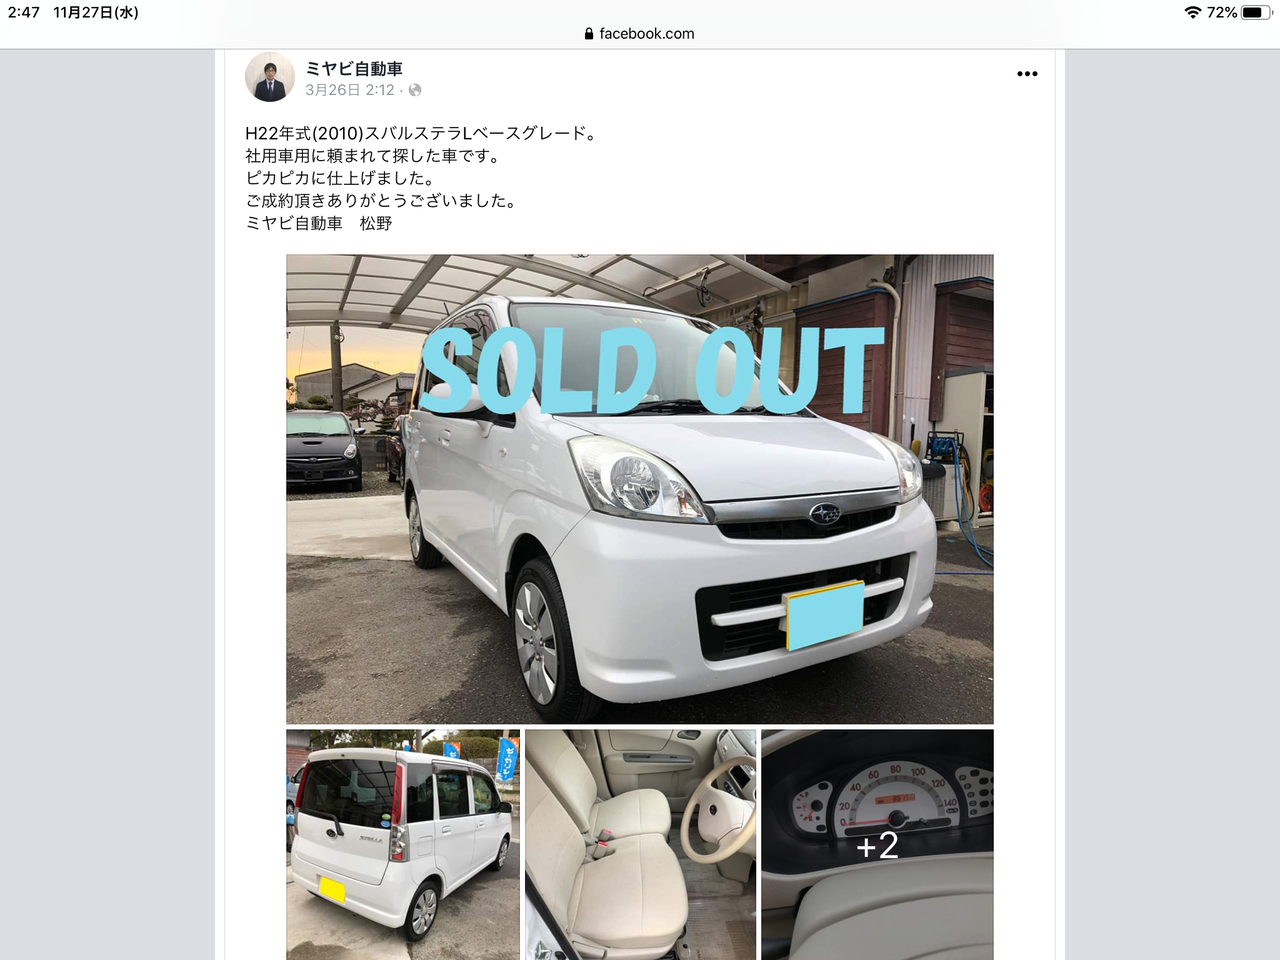Click the Subaru emblem on the car photo
The width and height of the screenshot is (1280, 960).
tap(825, 513)
